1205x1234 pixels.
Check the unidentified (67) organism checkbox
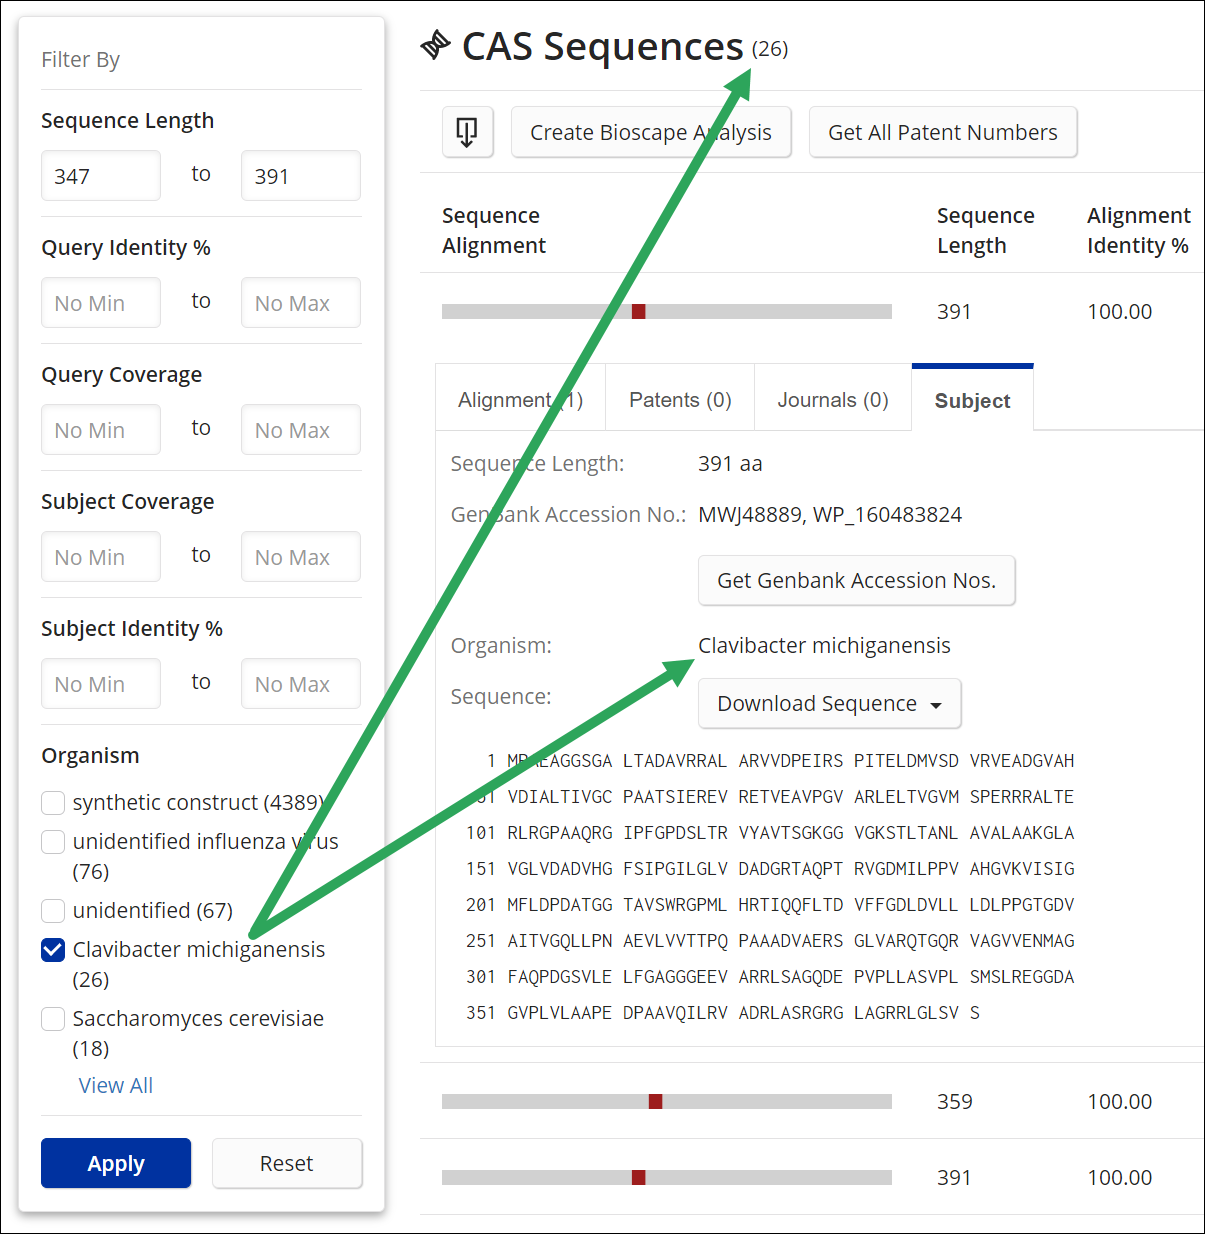click(x=53, y=911)
